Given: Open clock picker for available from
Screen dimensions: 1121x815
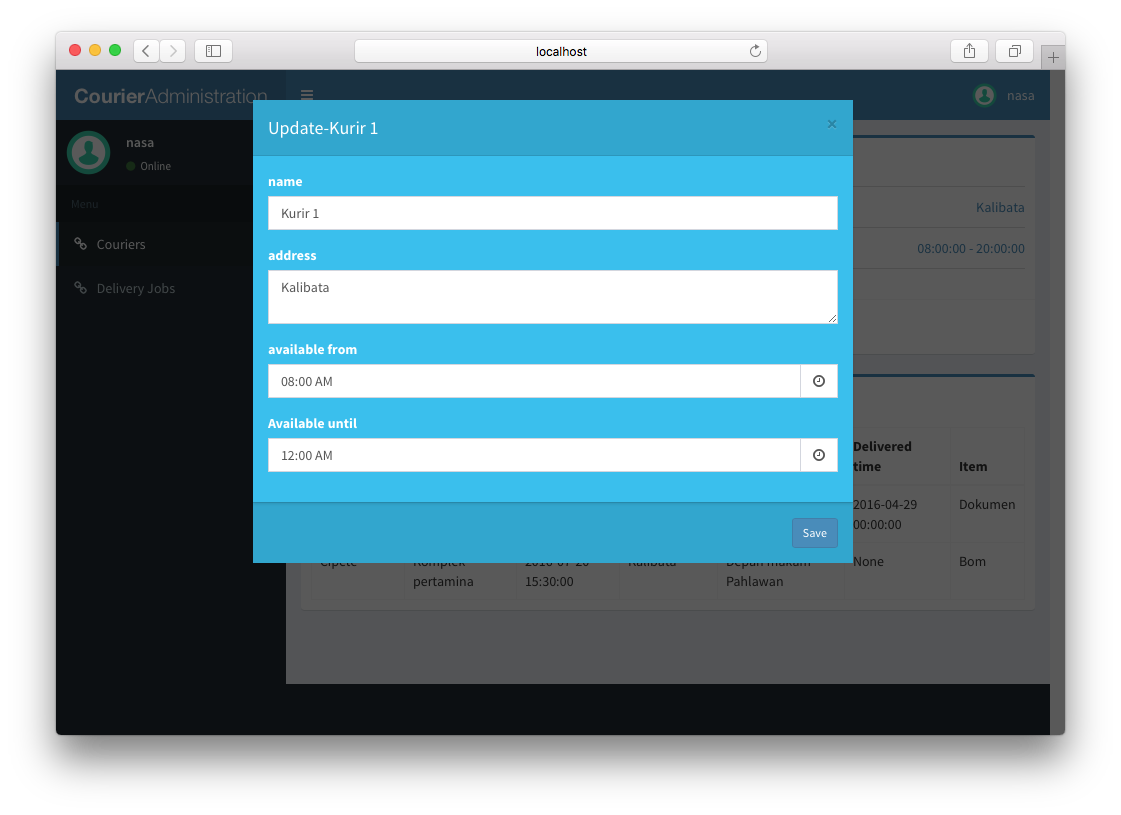Looking at the screenshot, I should click(819, 381).
